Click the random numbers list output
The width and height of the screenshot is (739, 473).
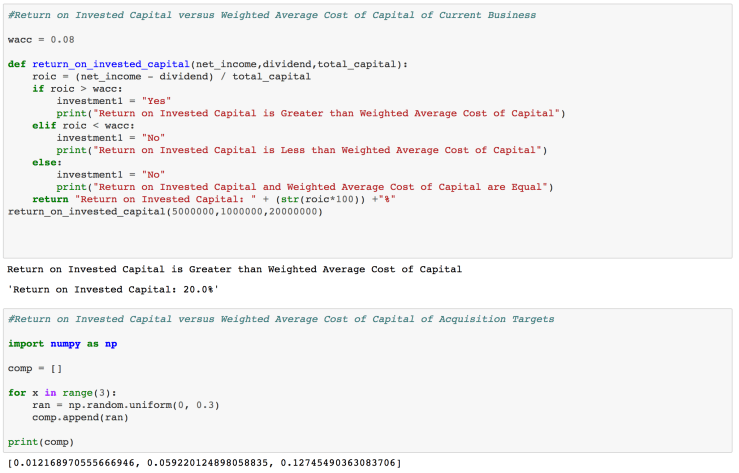pyautogui.click(x=205, y=462)
